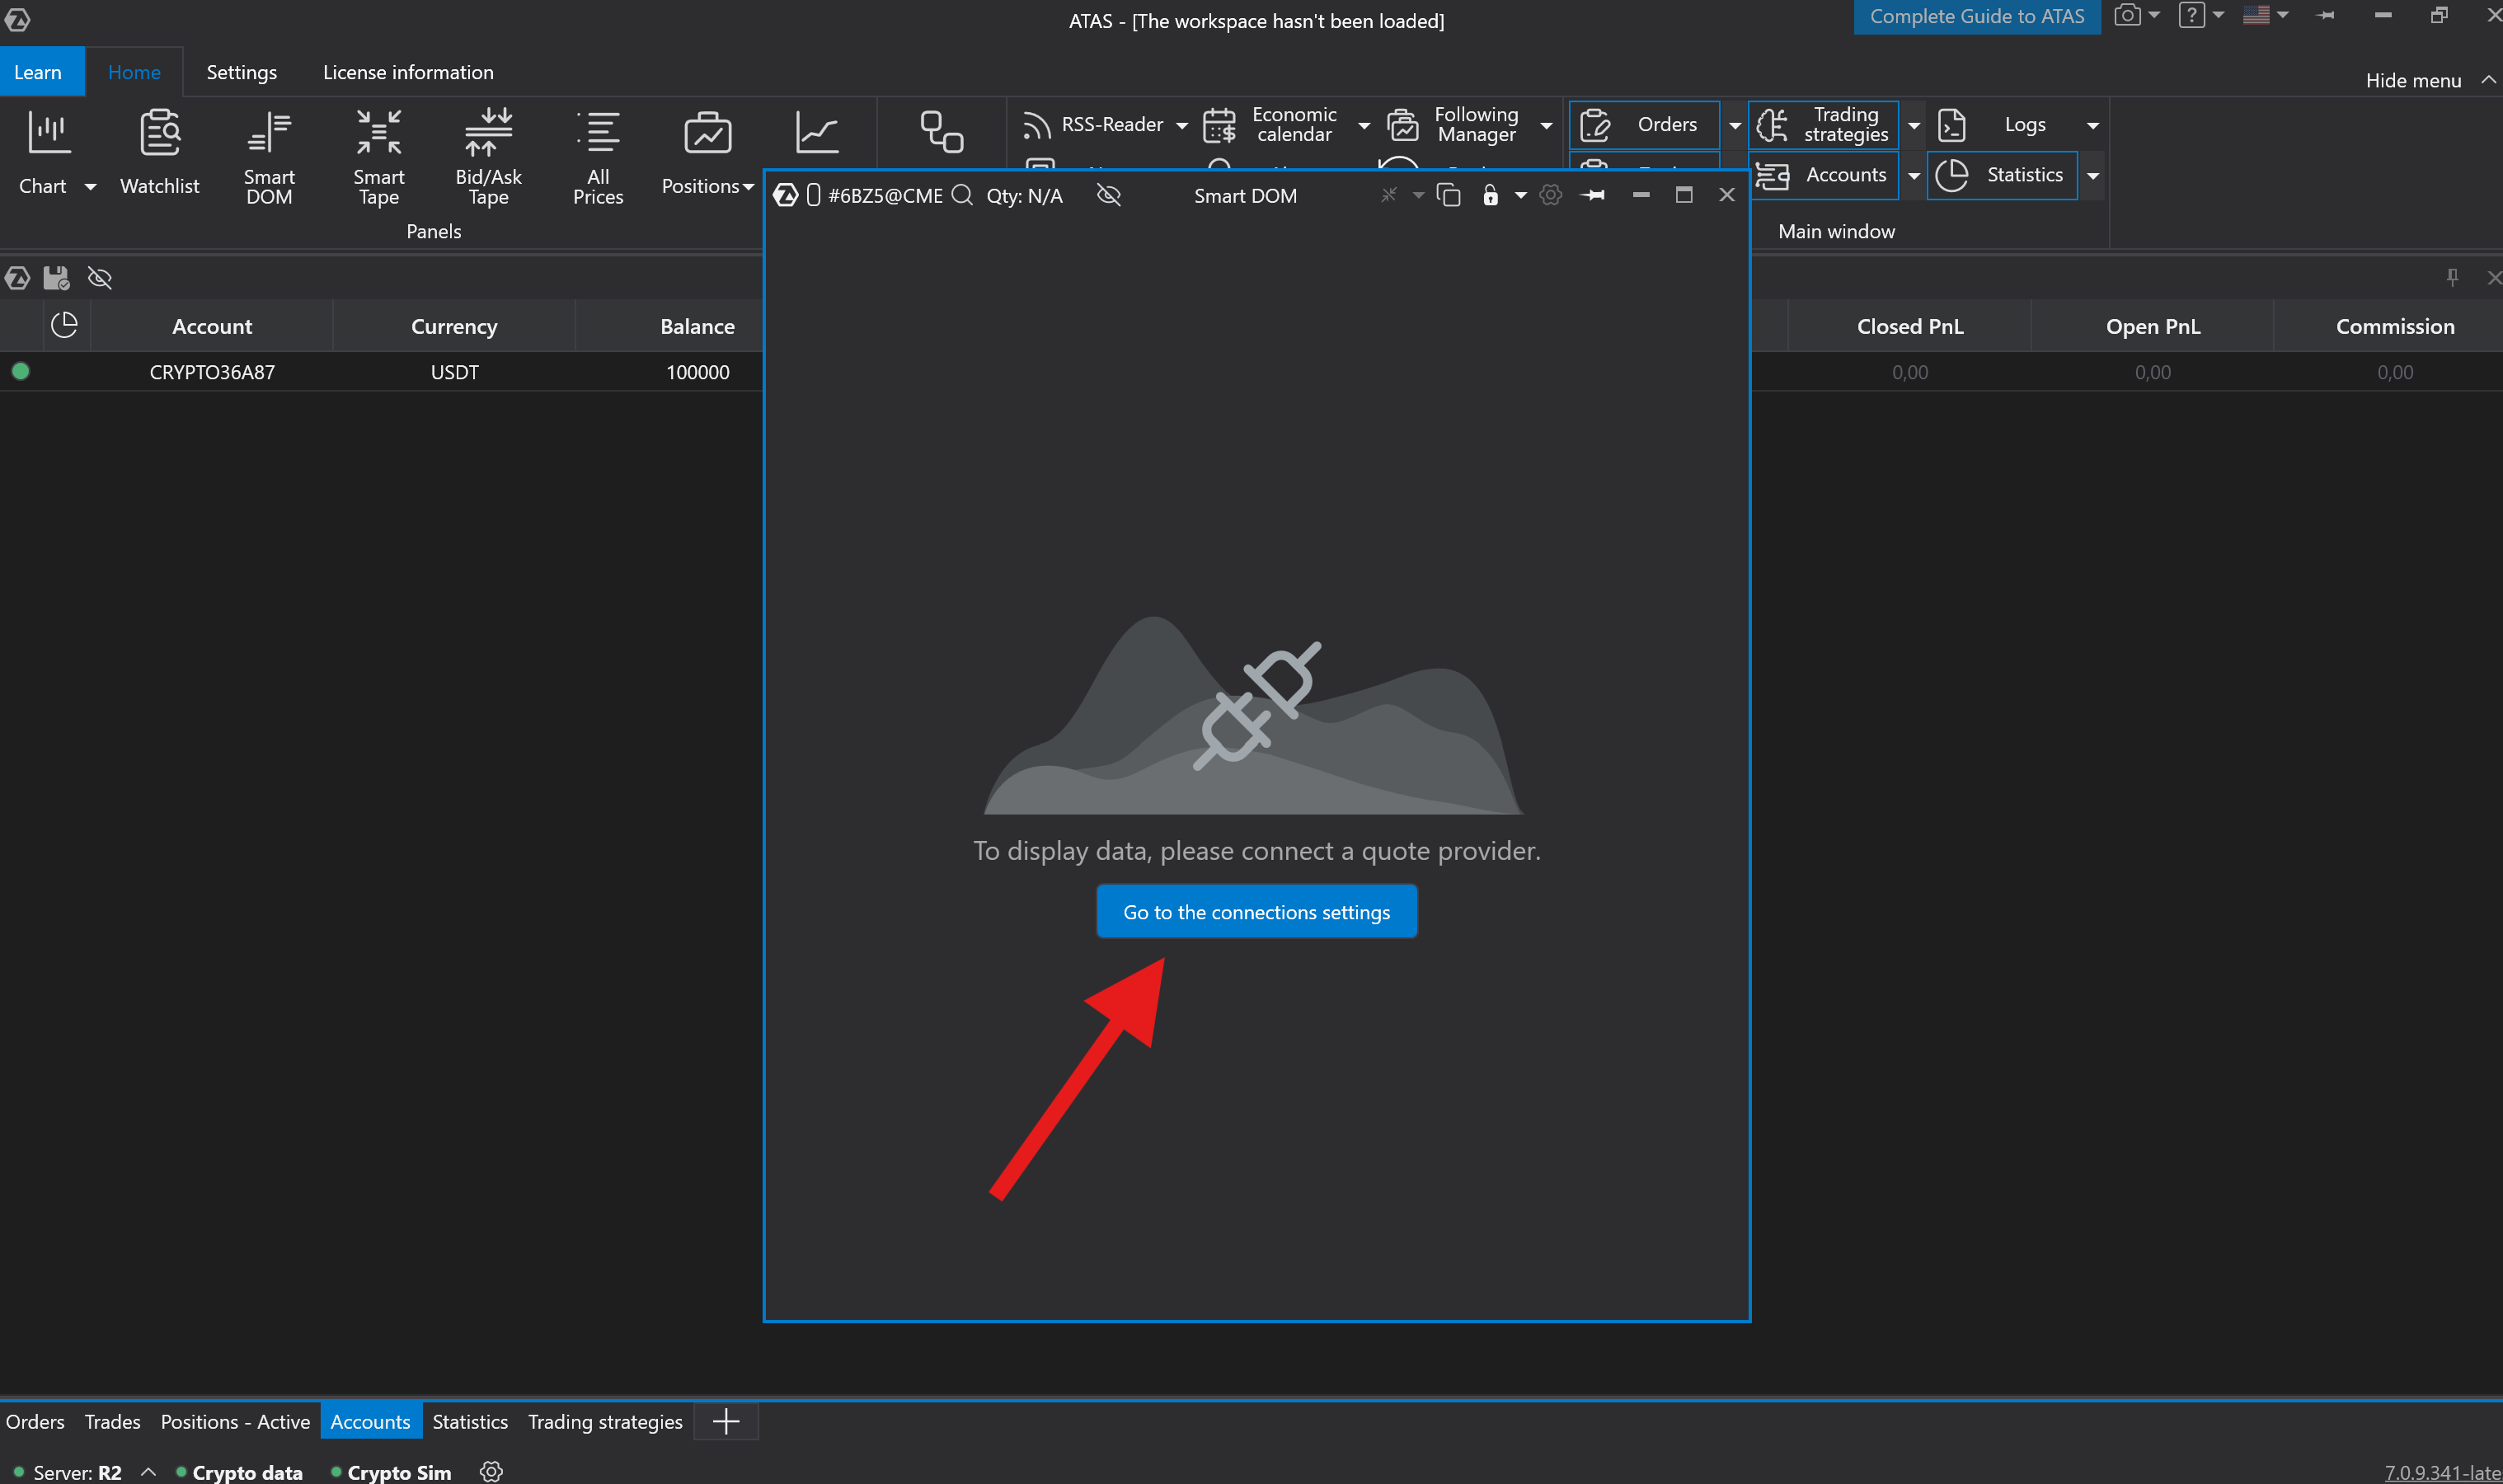
Task: Click the save icon in Accounts panel
Action: coord(56,278)
